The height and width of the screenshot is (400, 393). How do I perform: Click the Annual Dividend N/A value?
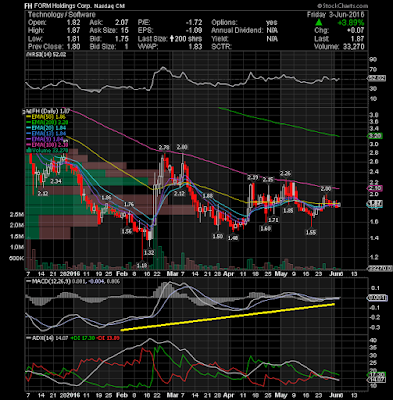click(272, 31)
